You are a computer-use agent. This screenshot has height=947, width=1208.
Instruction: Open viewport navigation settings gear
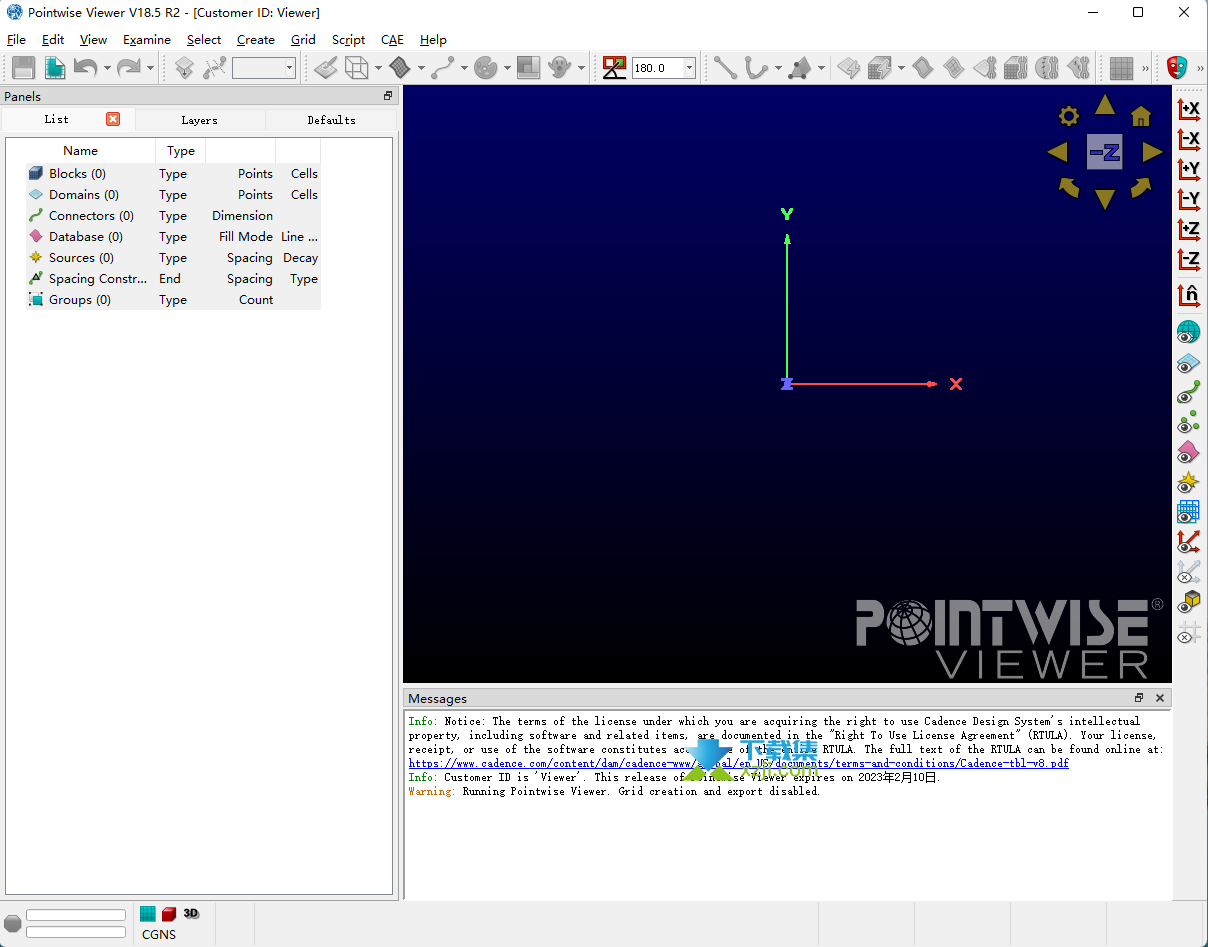1069,116
